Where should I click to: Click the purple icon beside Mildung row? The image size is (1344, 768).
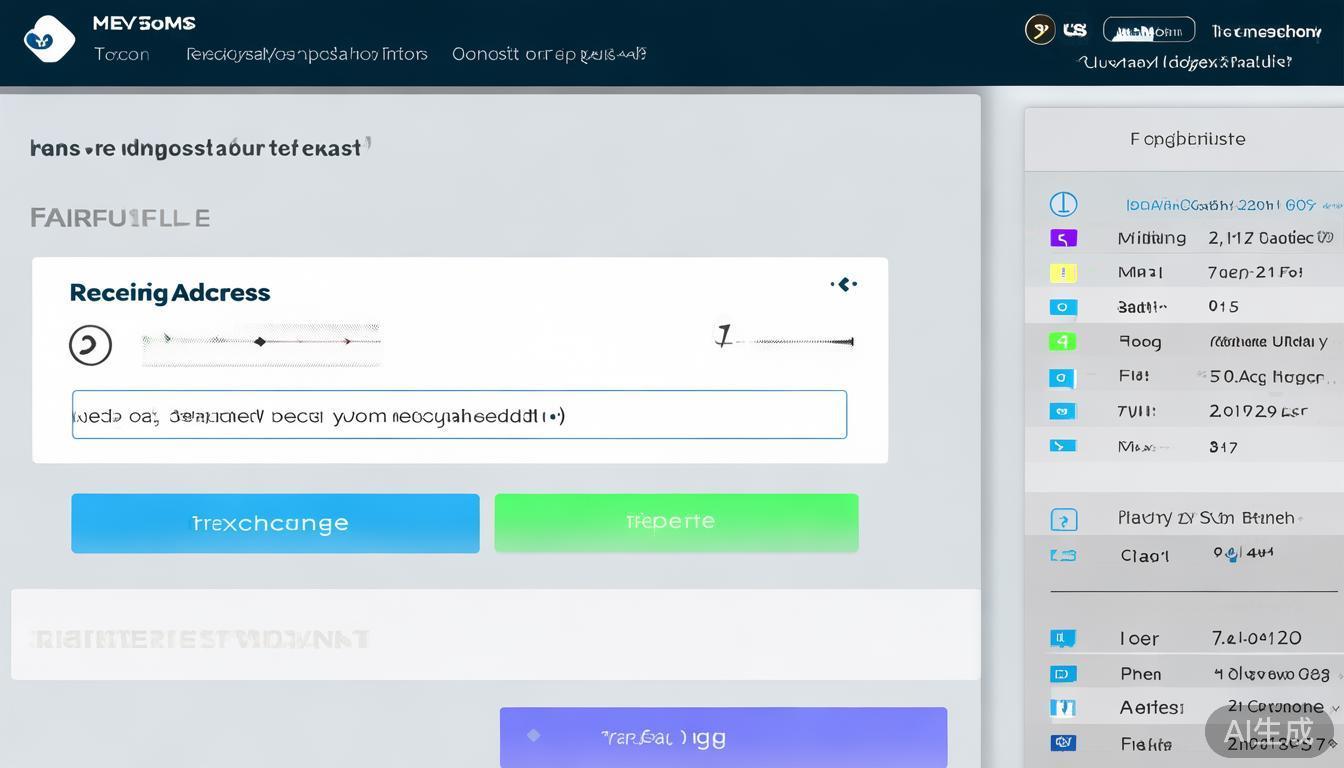[x=1063, y=238]
